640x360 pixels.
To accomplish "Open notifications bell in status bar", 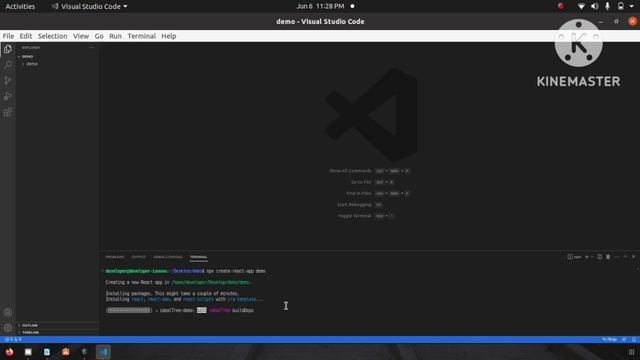I will (x=634, y=339).
